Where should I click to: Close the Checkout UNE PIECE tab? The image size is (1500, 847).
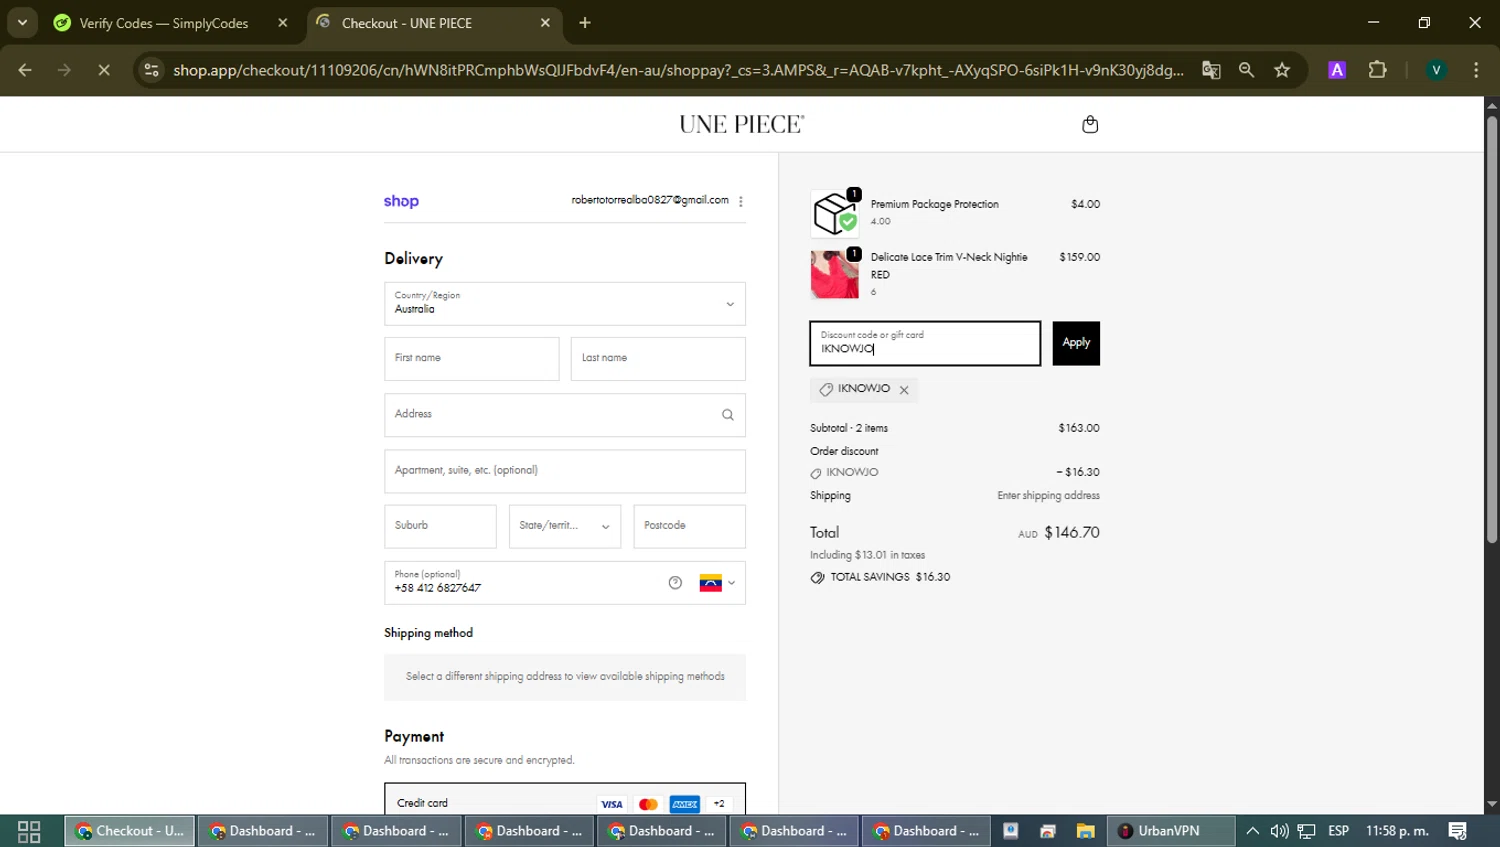pyautogui.click(x=545, y=23)
